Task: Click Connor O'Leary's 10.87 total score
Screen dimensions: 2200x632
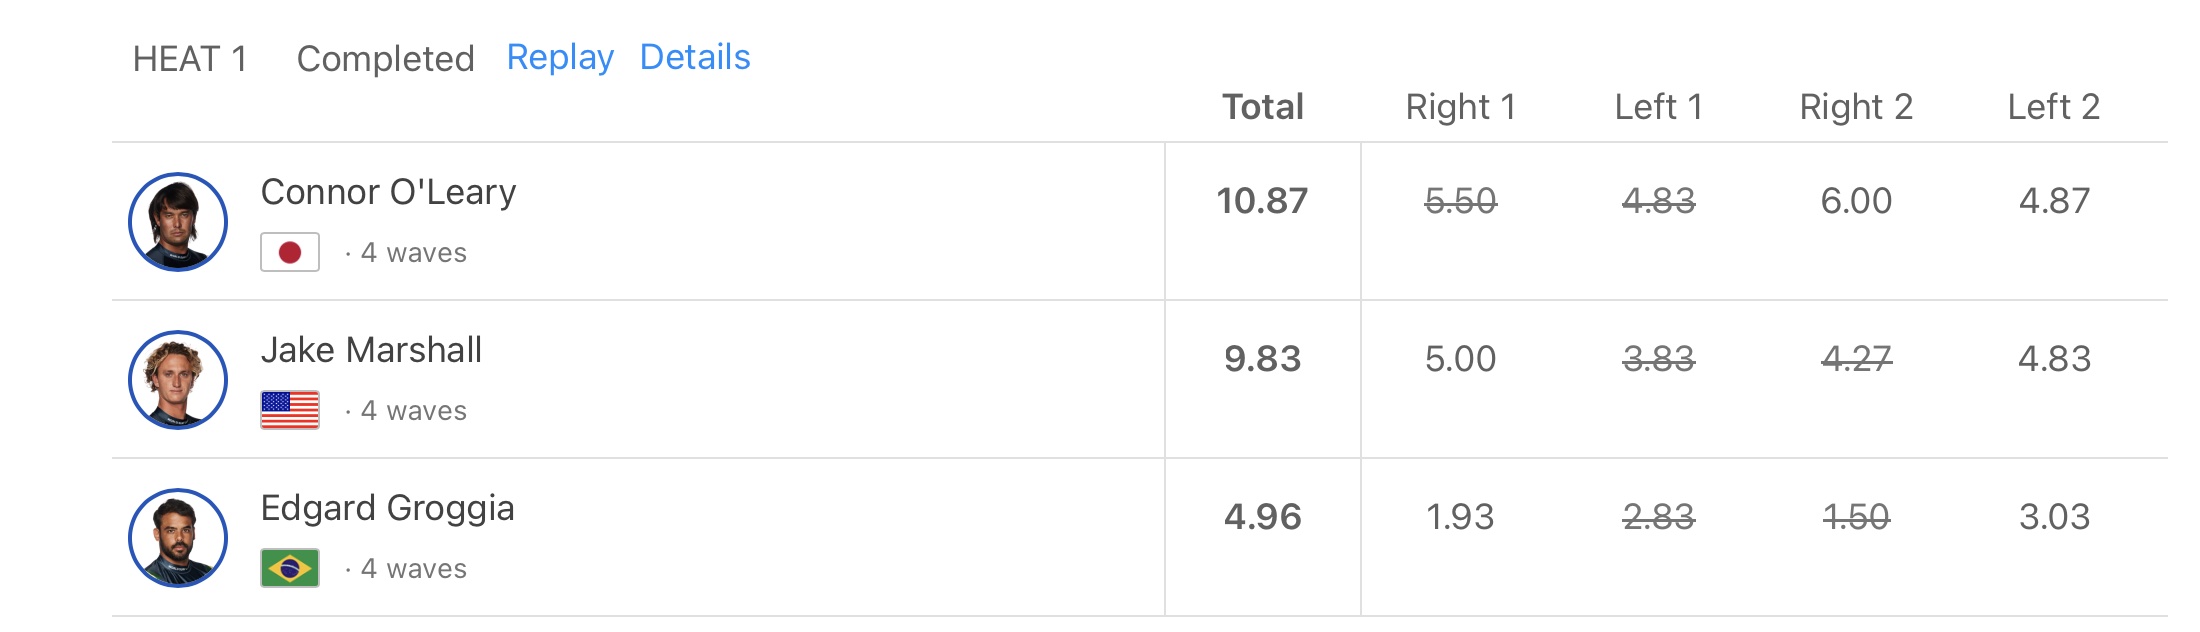Action: 1262,201
